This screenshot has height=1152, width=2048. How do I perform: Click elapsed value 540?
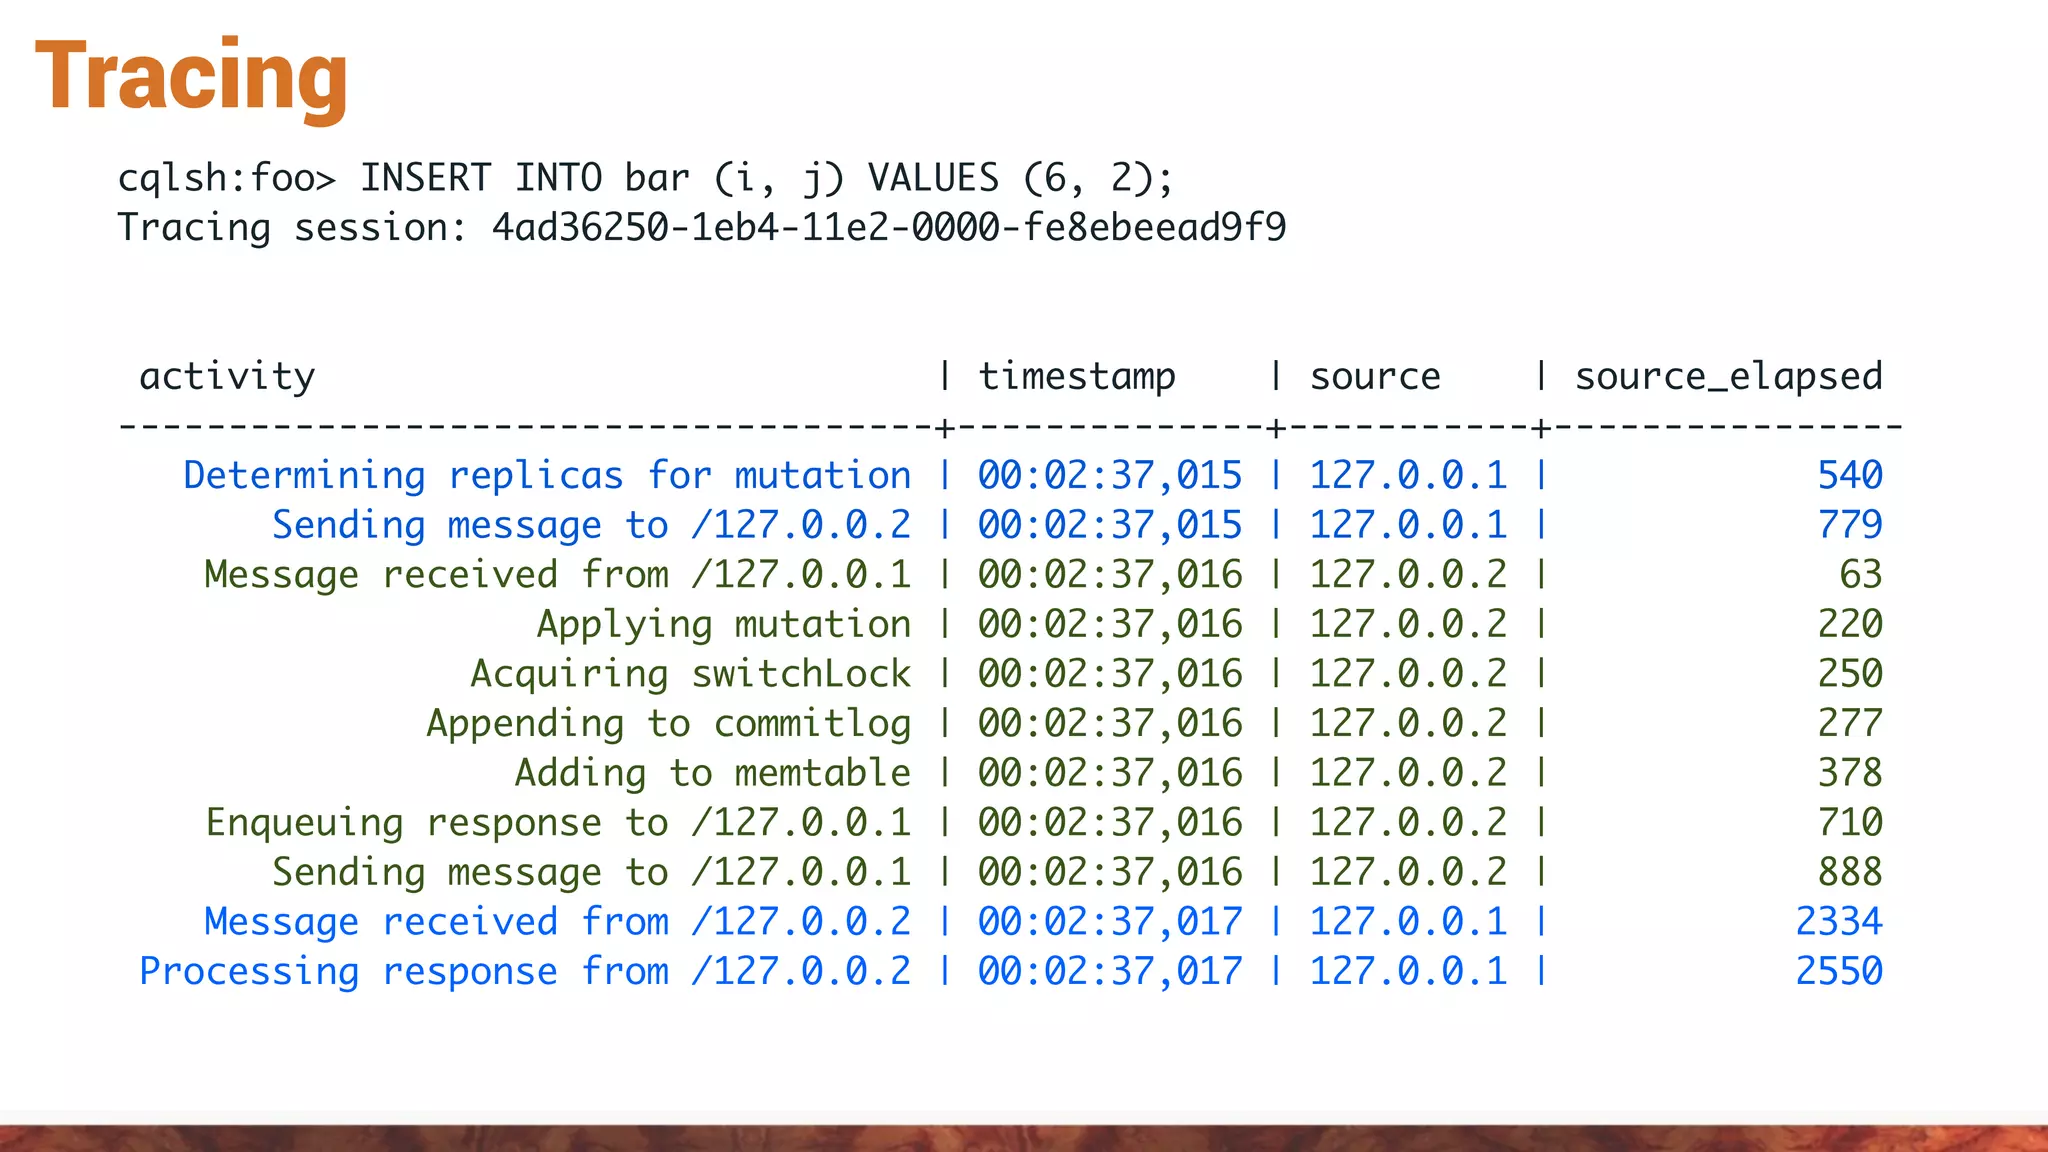[1850, 475]
